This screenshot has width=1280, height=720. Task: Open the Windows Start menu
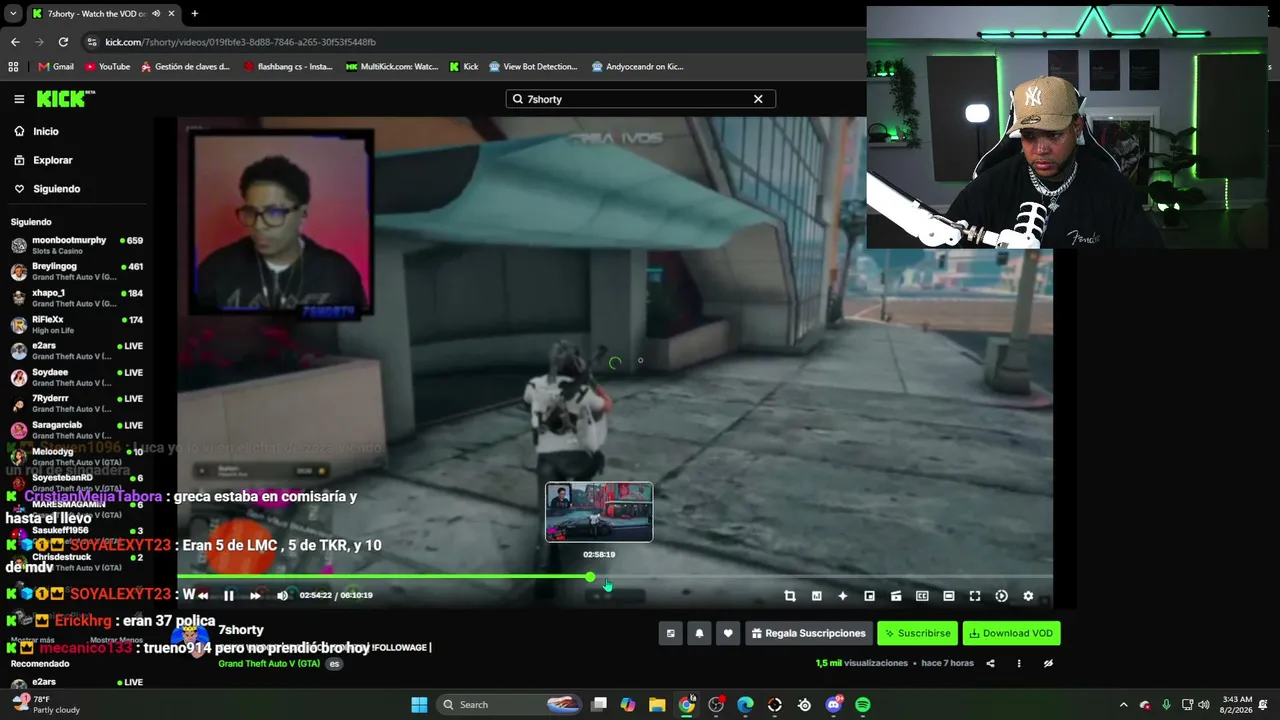pos(419,705)
